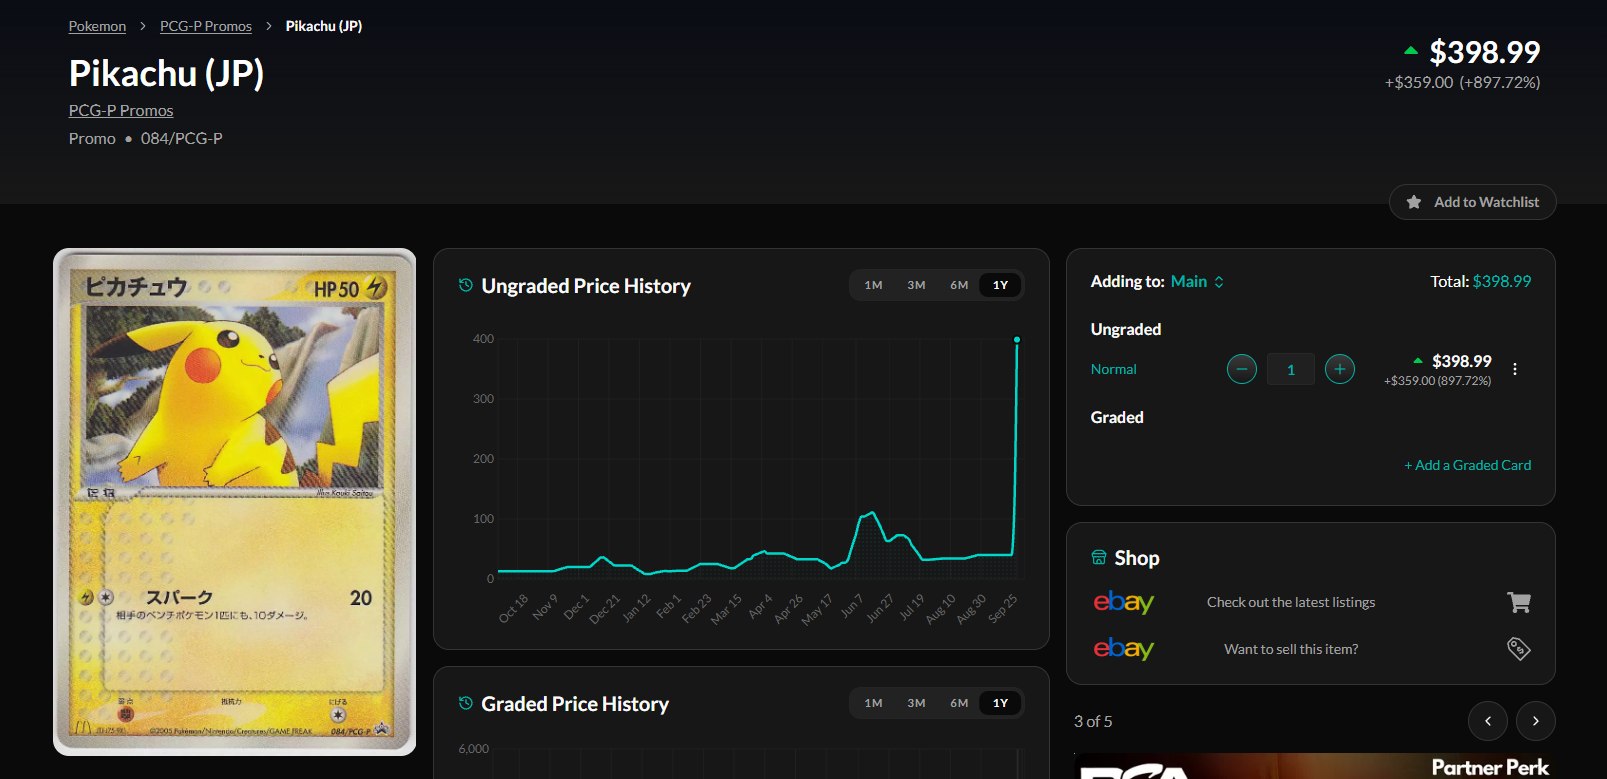Screen dimensions: 1607x779
Task: Select 3M range on Graded Price History
Action: [916, 703]
